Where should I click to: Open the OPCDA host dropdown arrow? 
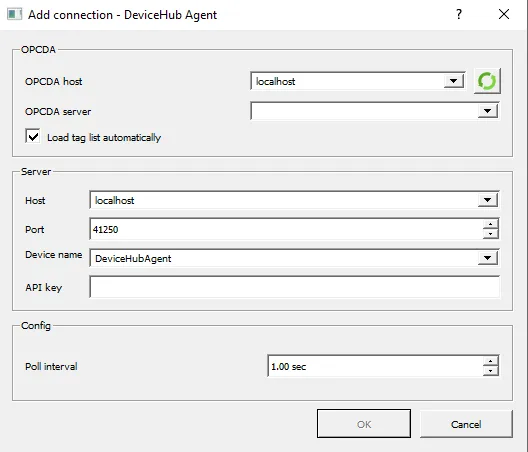point(454,81)
